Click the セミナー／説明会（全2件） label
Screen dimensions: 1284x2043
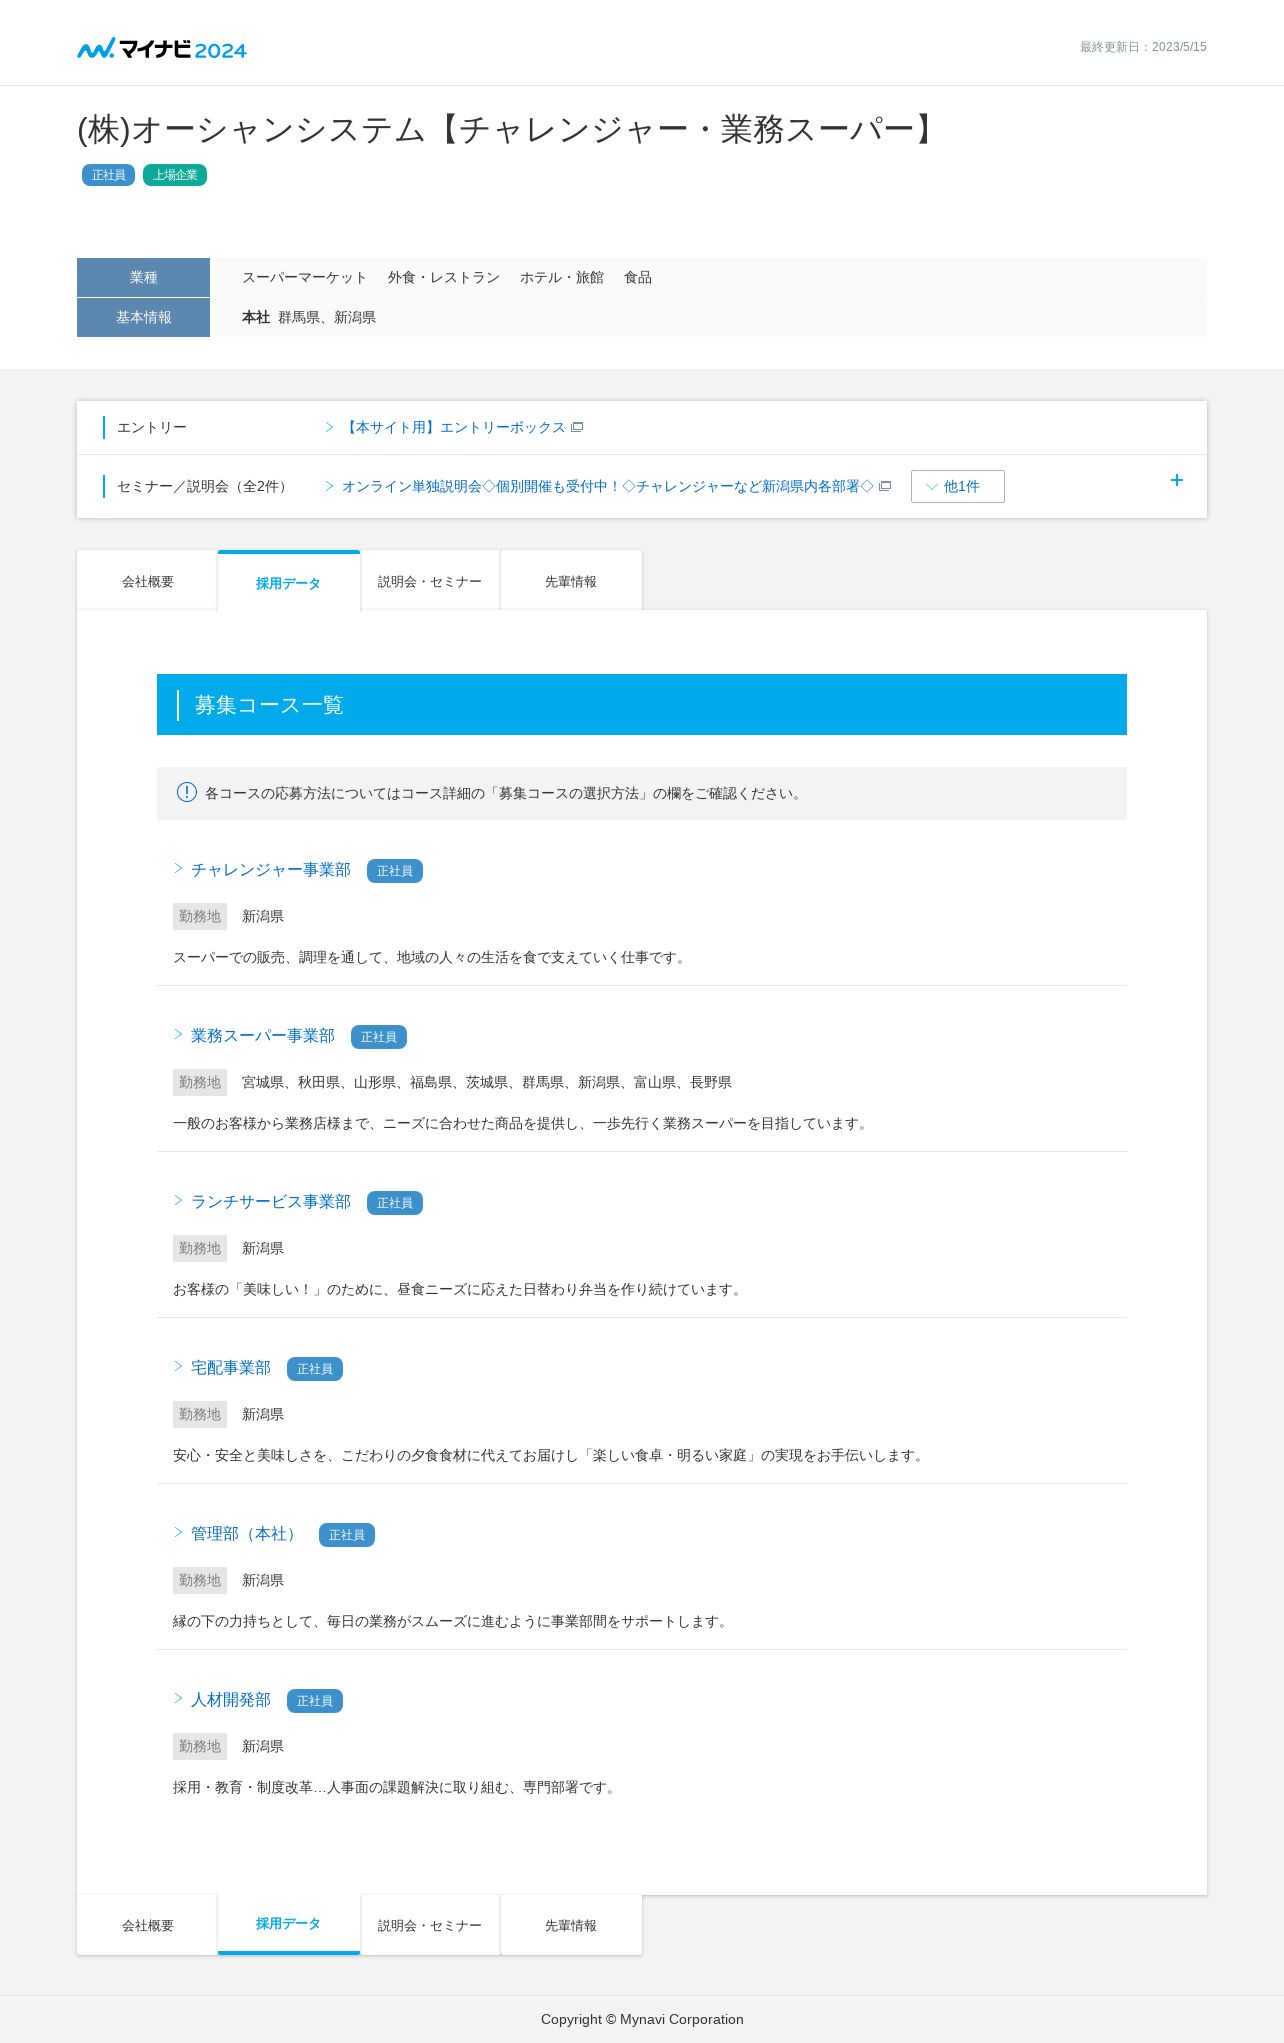tap(204, 486)
